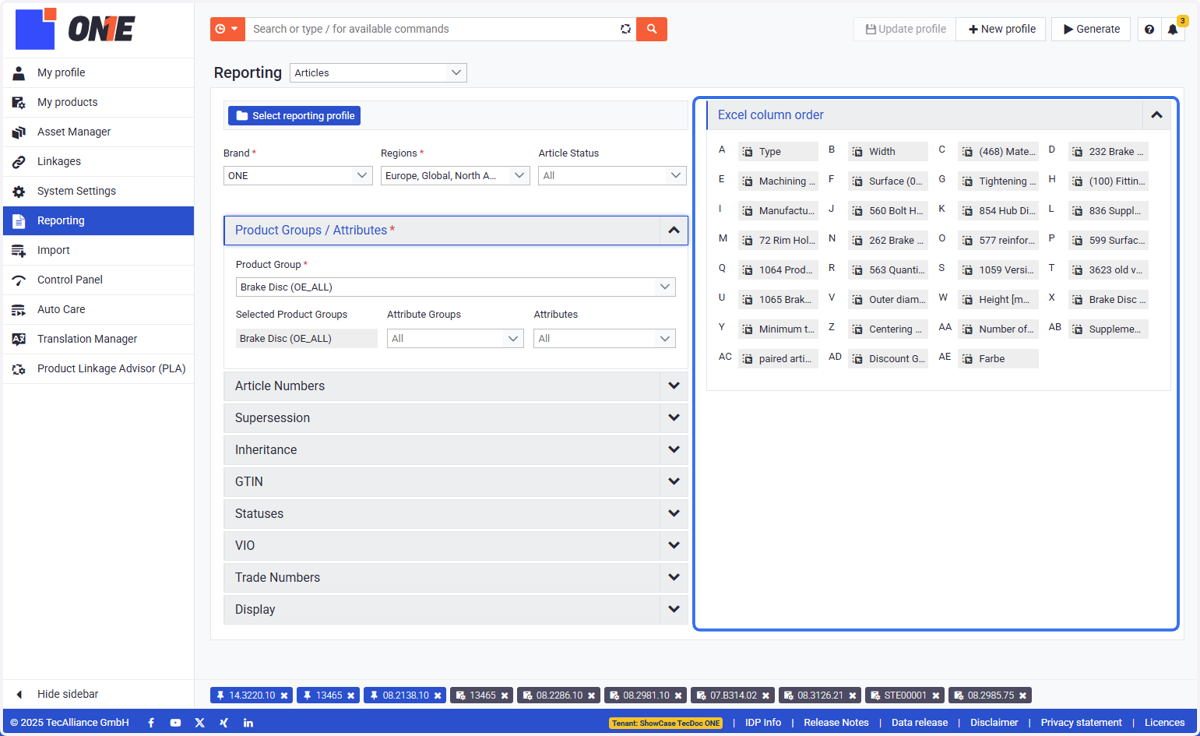Open My profile in the sidebar

tap(98, 73)
